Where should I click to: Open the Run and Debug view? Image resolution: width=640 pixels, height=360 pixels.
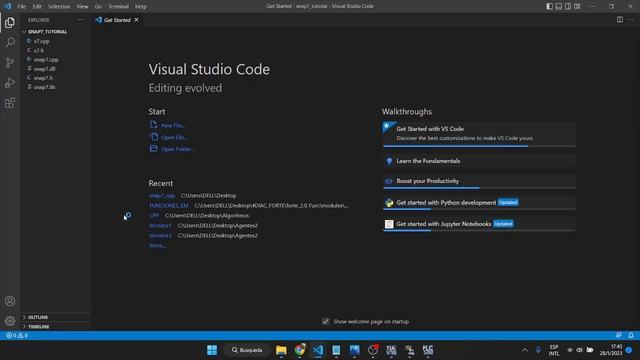point(10,82)
